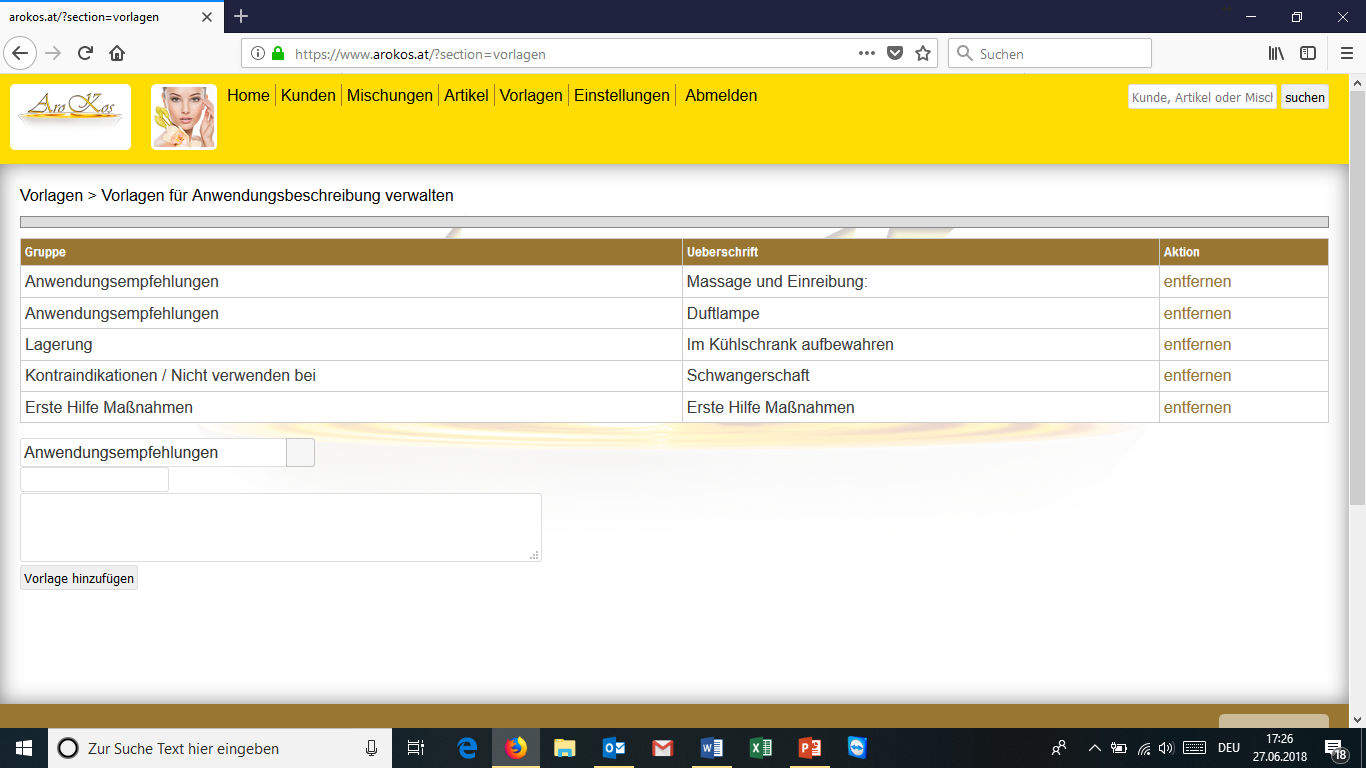
Task: Focus the Kunde, Artikel search field
Action: pos(1203,97)
